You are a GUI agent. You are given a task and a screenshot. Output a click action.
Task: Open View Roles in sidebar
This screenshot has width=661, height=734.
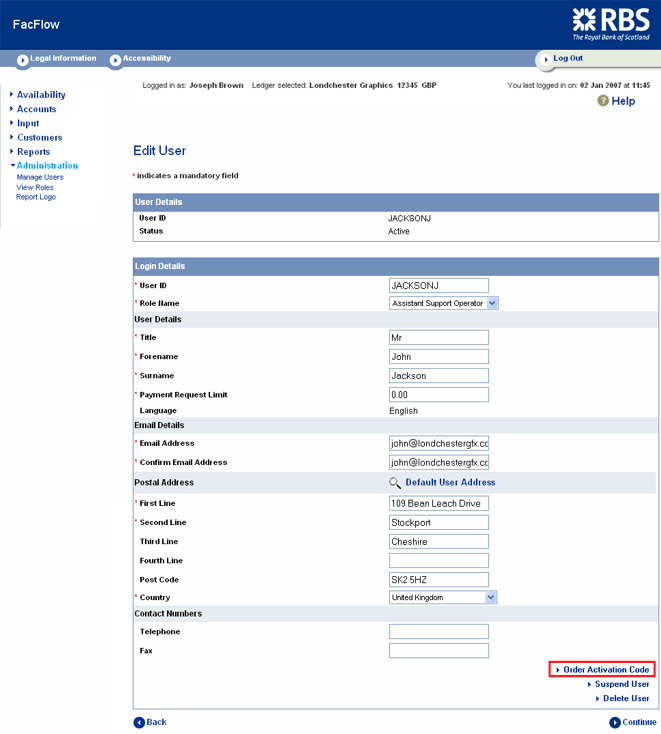click(35, 187)
